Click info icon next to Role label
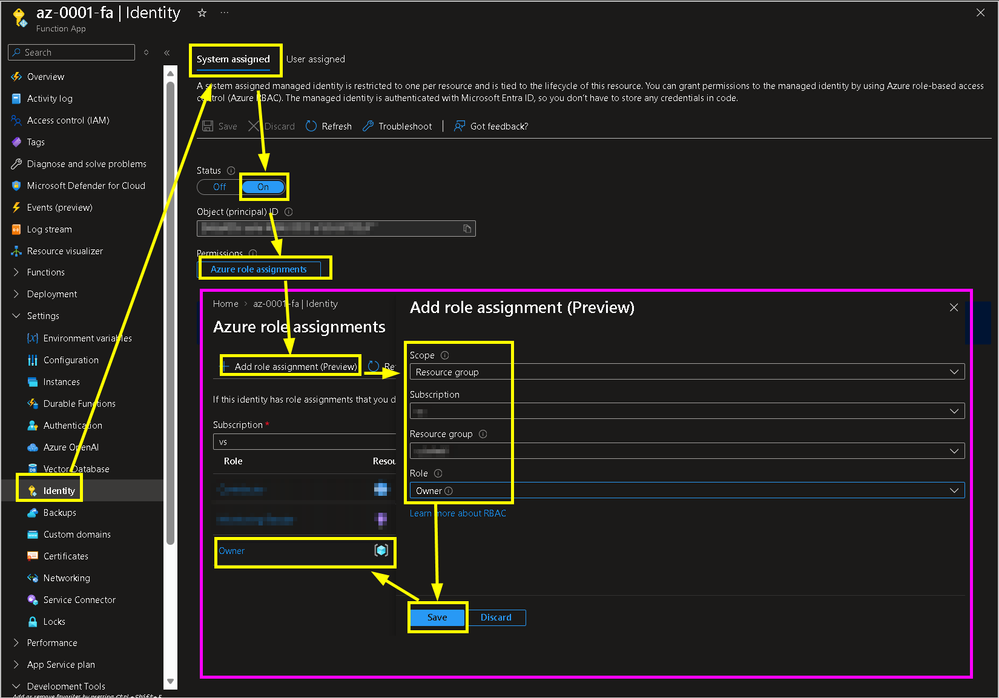This screenshot has width=999, height=698. tap(438, 473)
